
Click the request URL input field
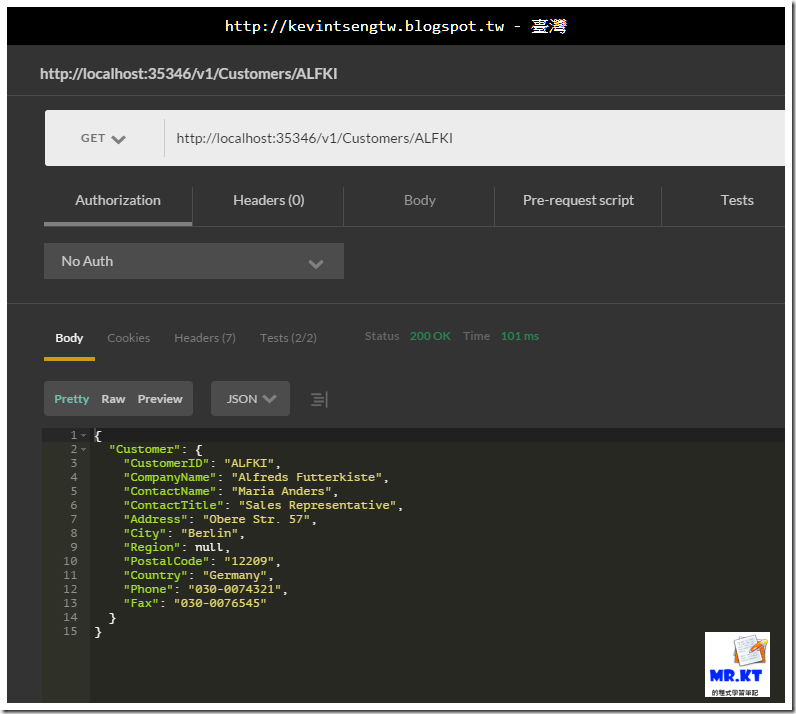tap(474, 138)
